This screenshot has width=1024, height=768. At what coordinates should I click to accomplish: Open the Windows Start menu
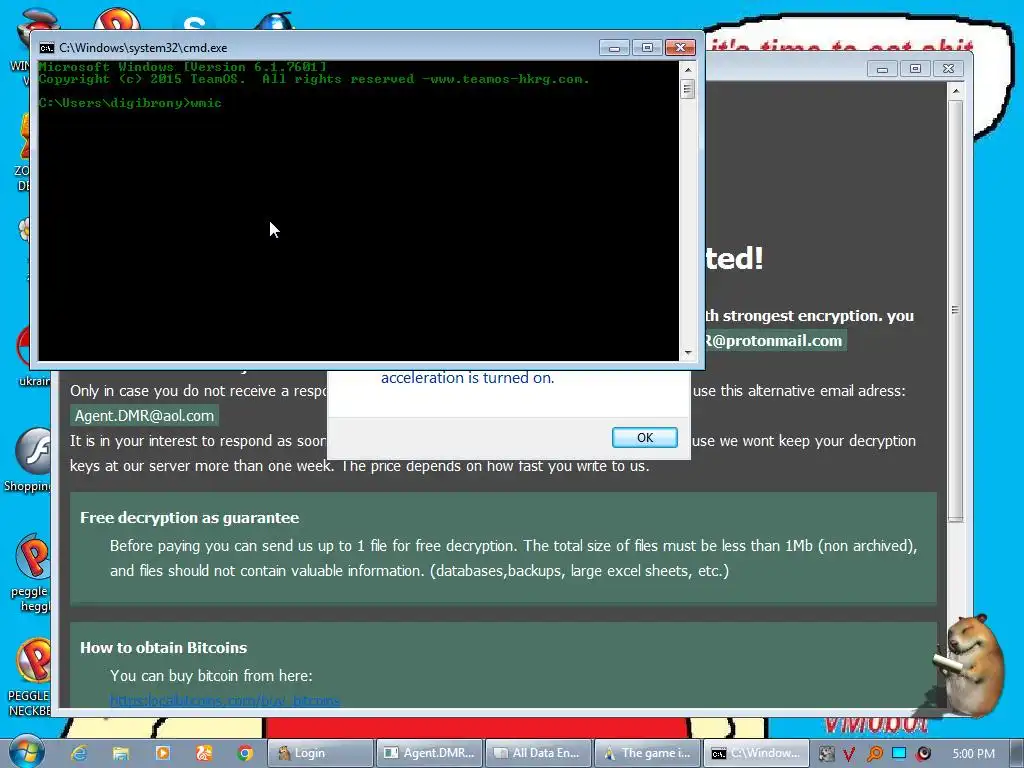point(27,752)
